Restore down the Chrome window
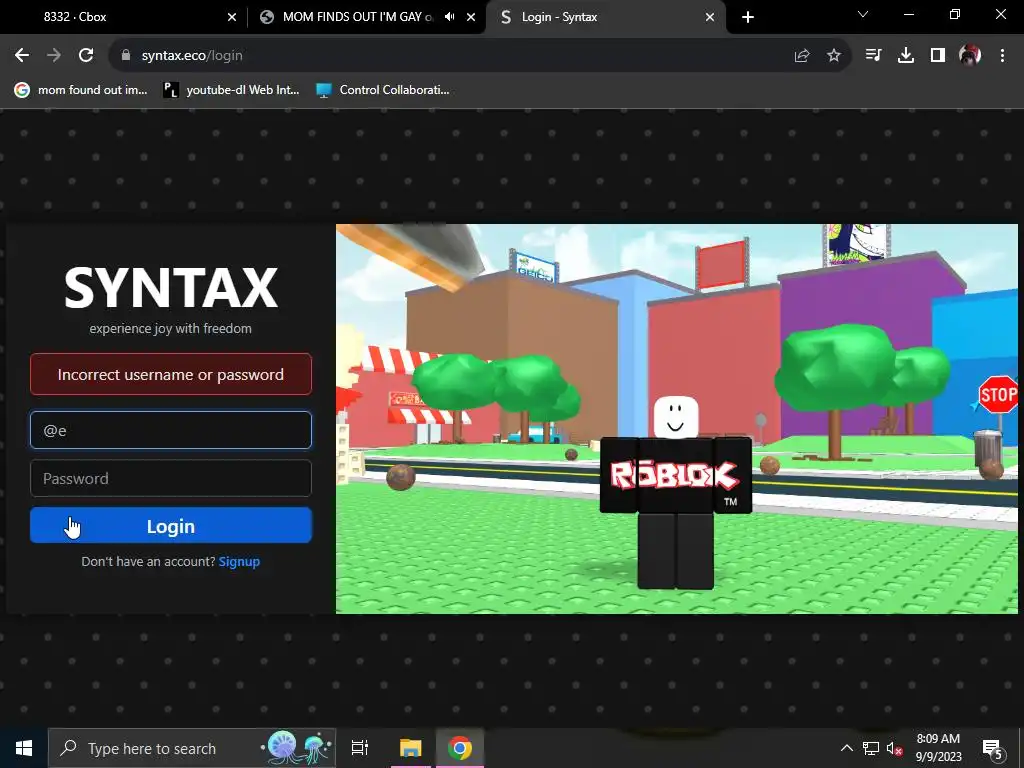Image resolution: width=1024 pixels, height=768 pixels. (955, 14)
